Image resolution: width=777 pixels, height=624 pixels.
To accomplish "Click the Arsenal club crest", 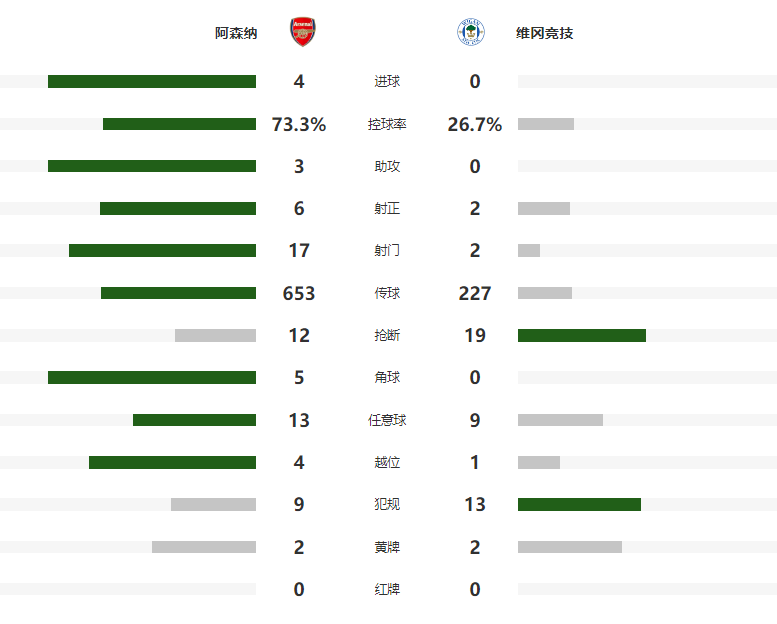I will click(x=300, y=33).
